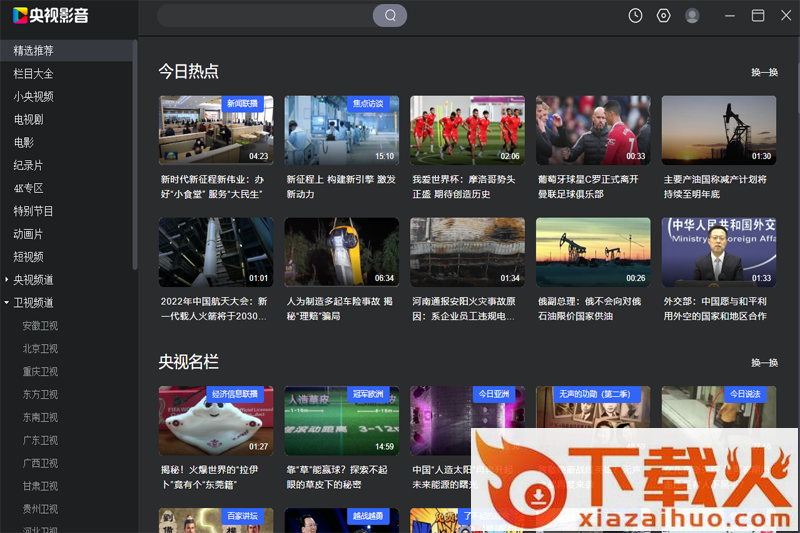Play the oil pump sunset 01:30 video
Screen dimensions: 800x533
719,130
